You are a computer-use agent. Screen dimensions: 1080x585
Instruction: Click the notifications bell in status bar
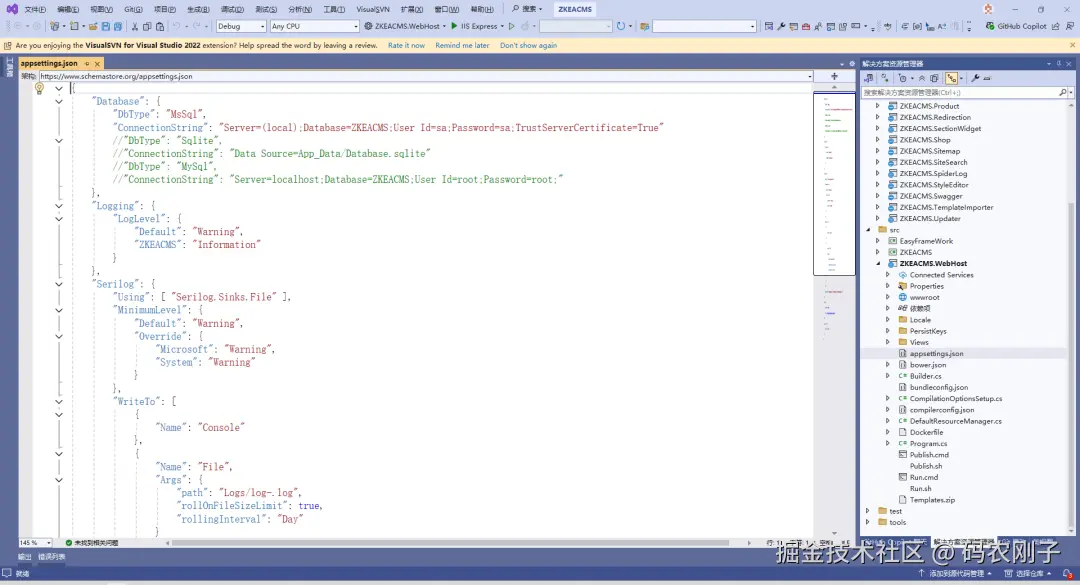pos(1067,573)
